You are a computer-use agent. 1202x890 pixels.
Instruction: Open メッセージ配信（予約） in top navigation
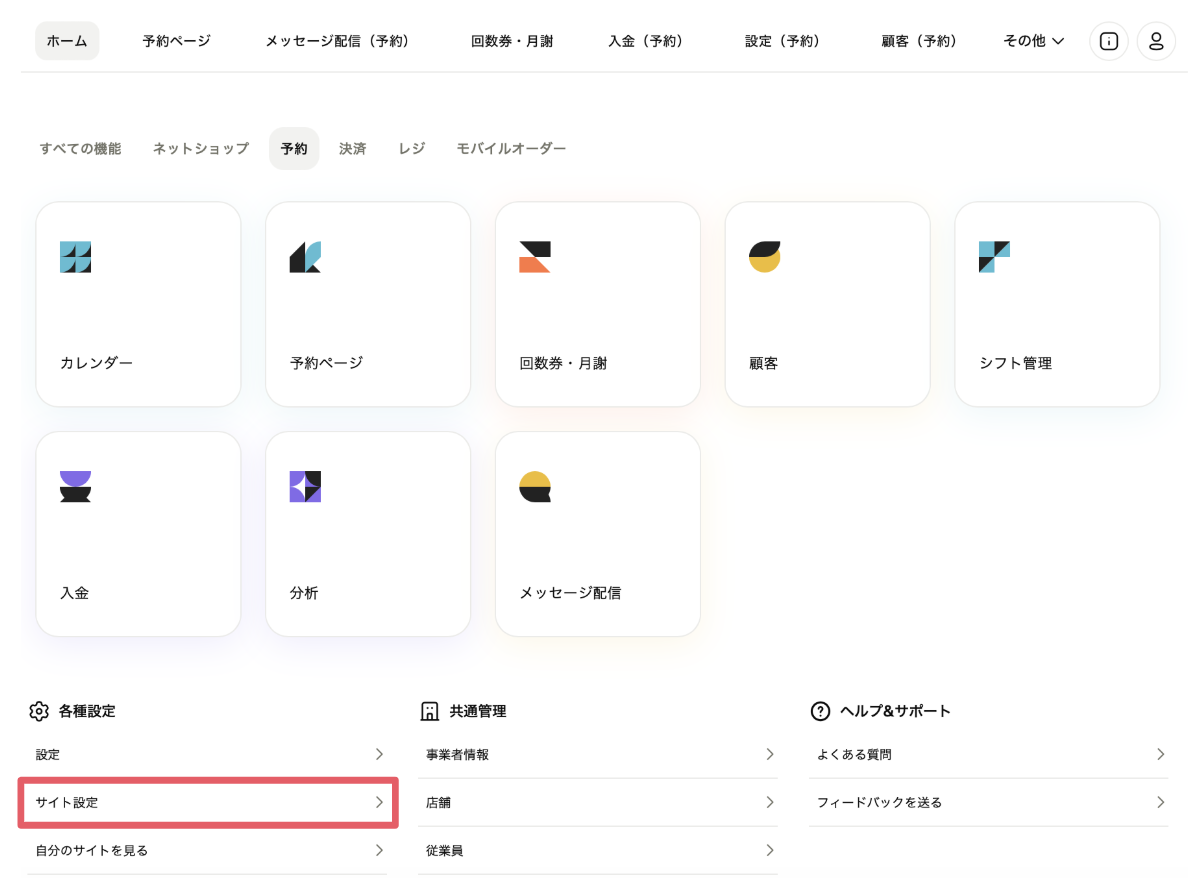coord(339,41)
